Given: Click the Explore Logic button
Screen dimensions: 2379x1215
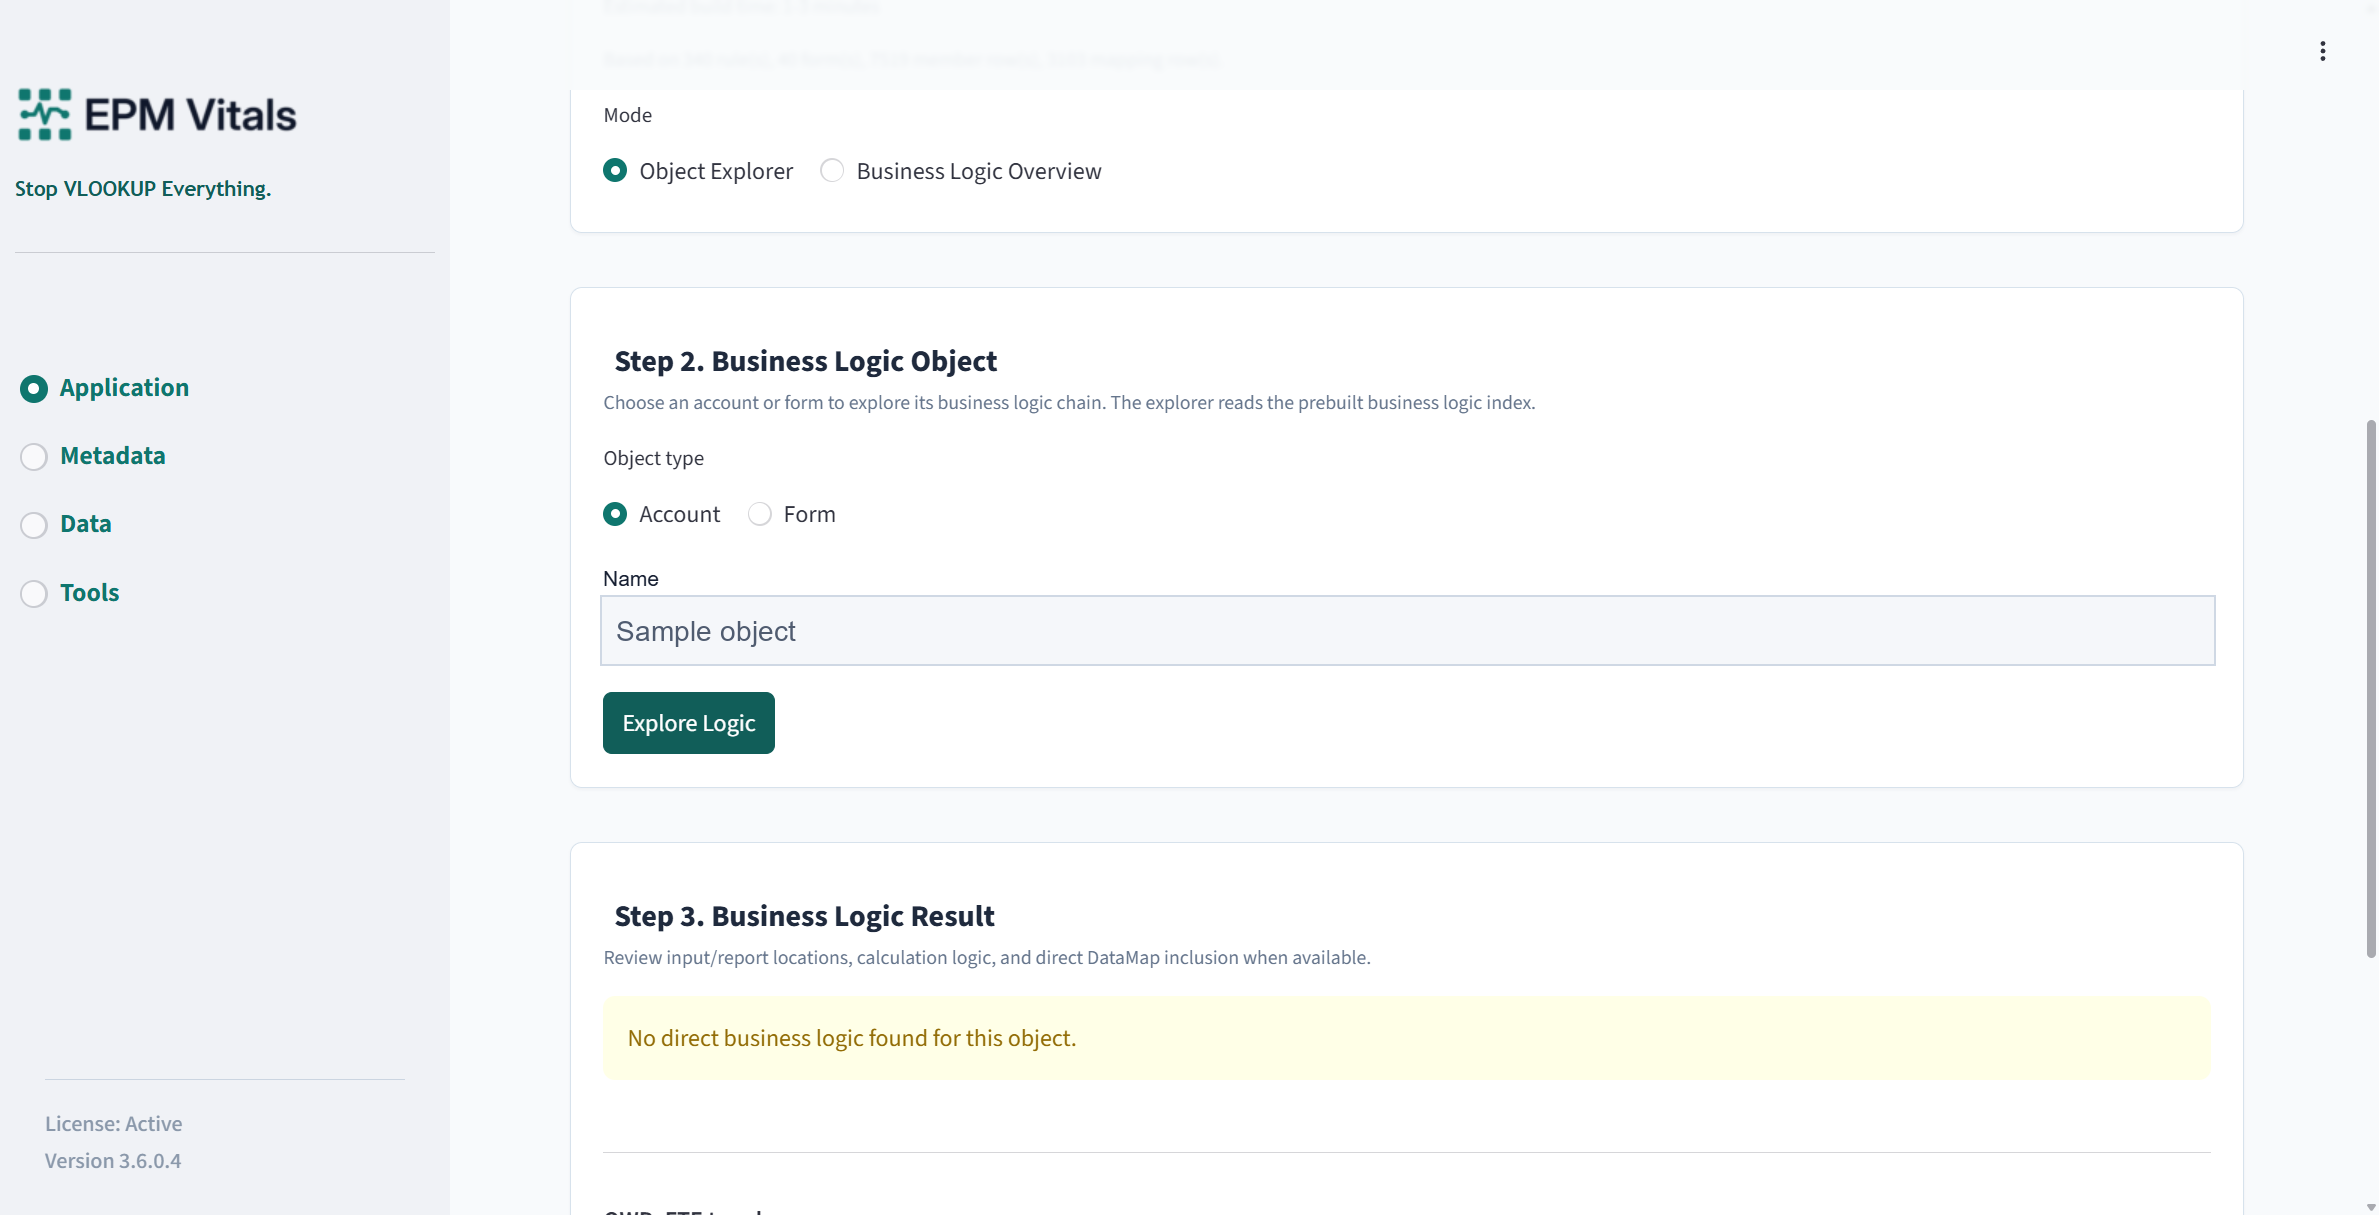Looking at the screenshot, I should pos(688,723).
